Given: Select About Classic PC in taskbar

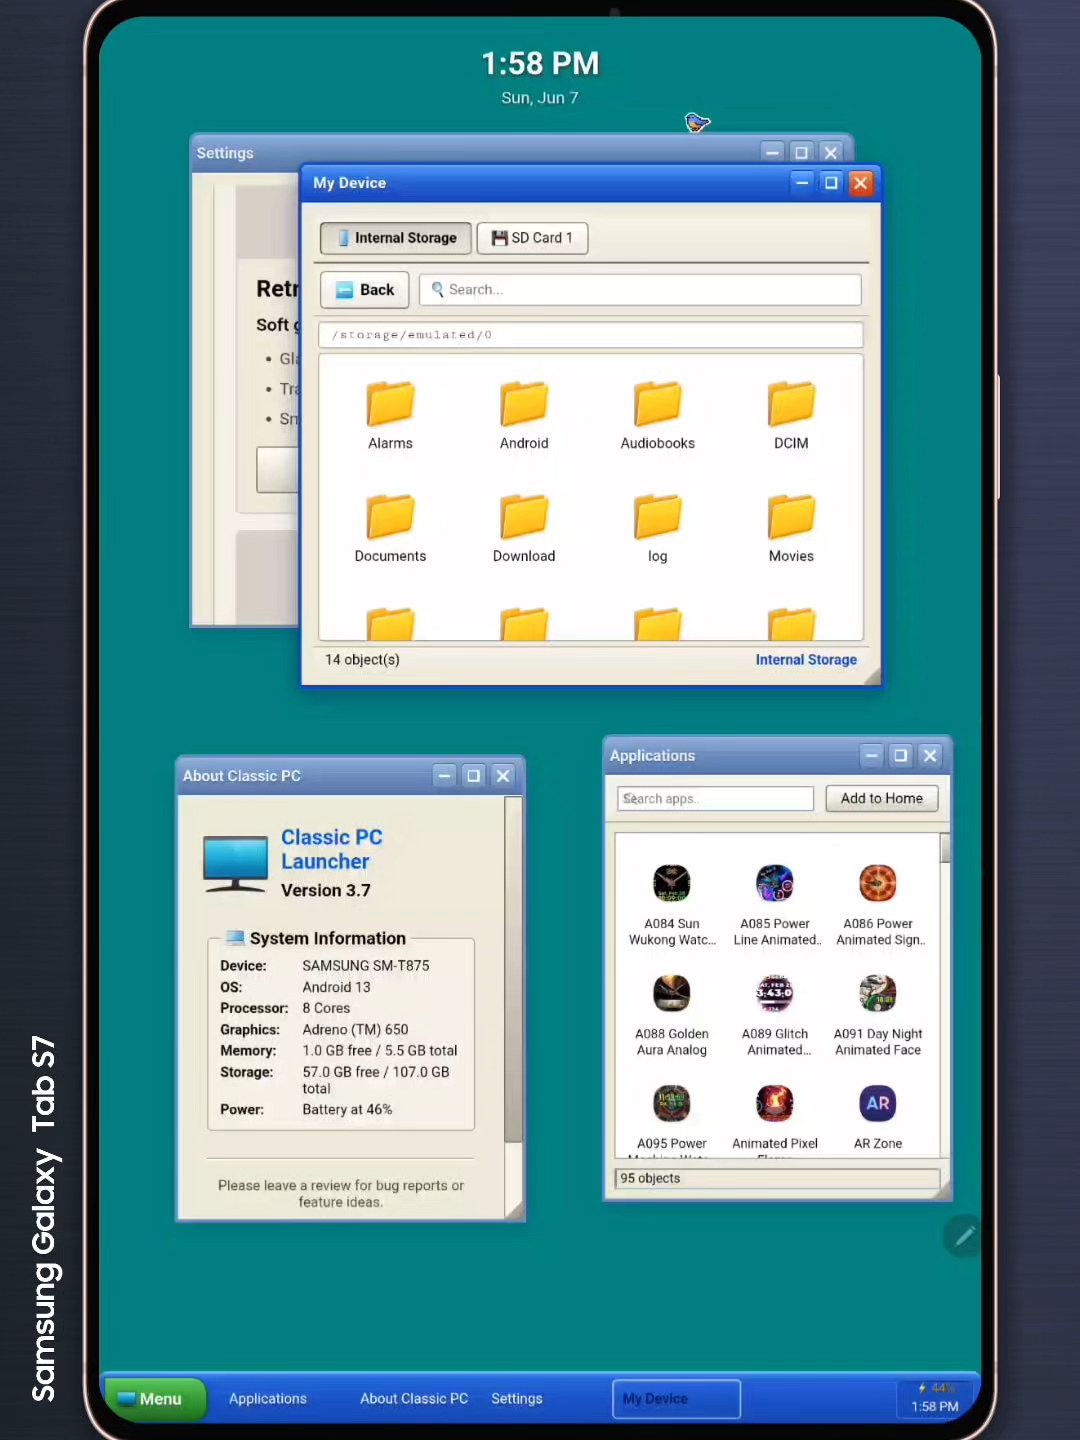Looking at the screenshot, I should click(x=414, y=1399).
